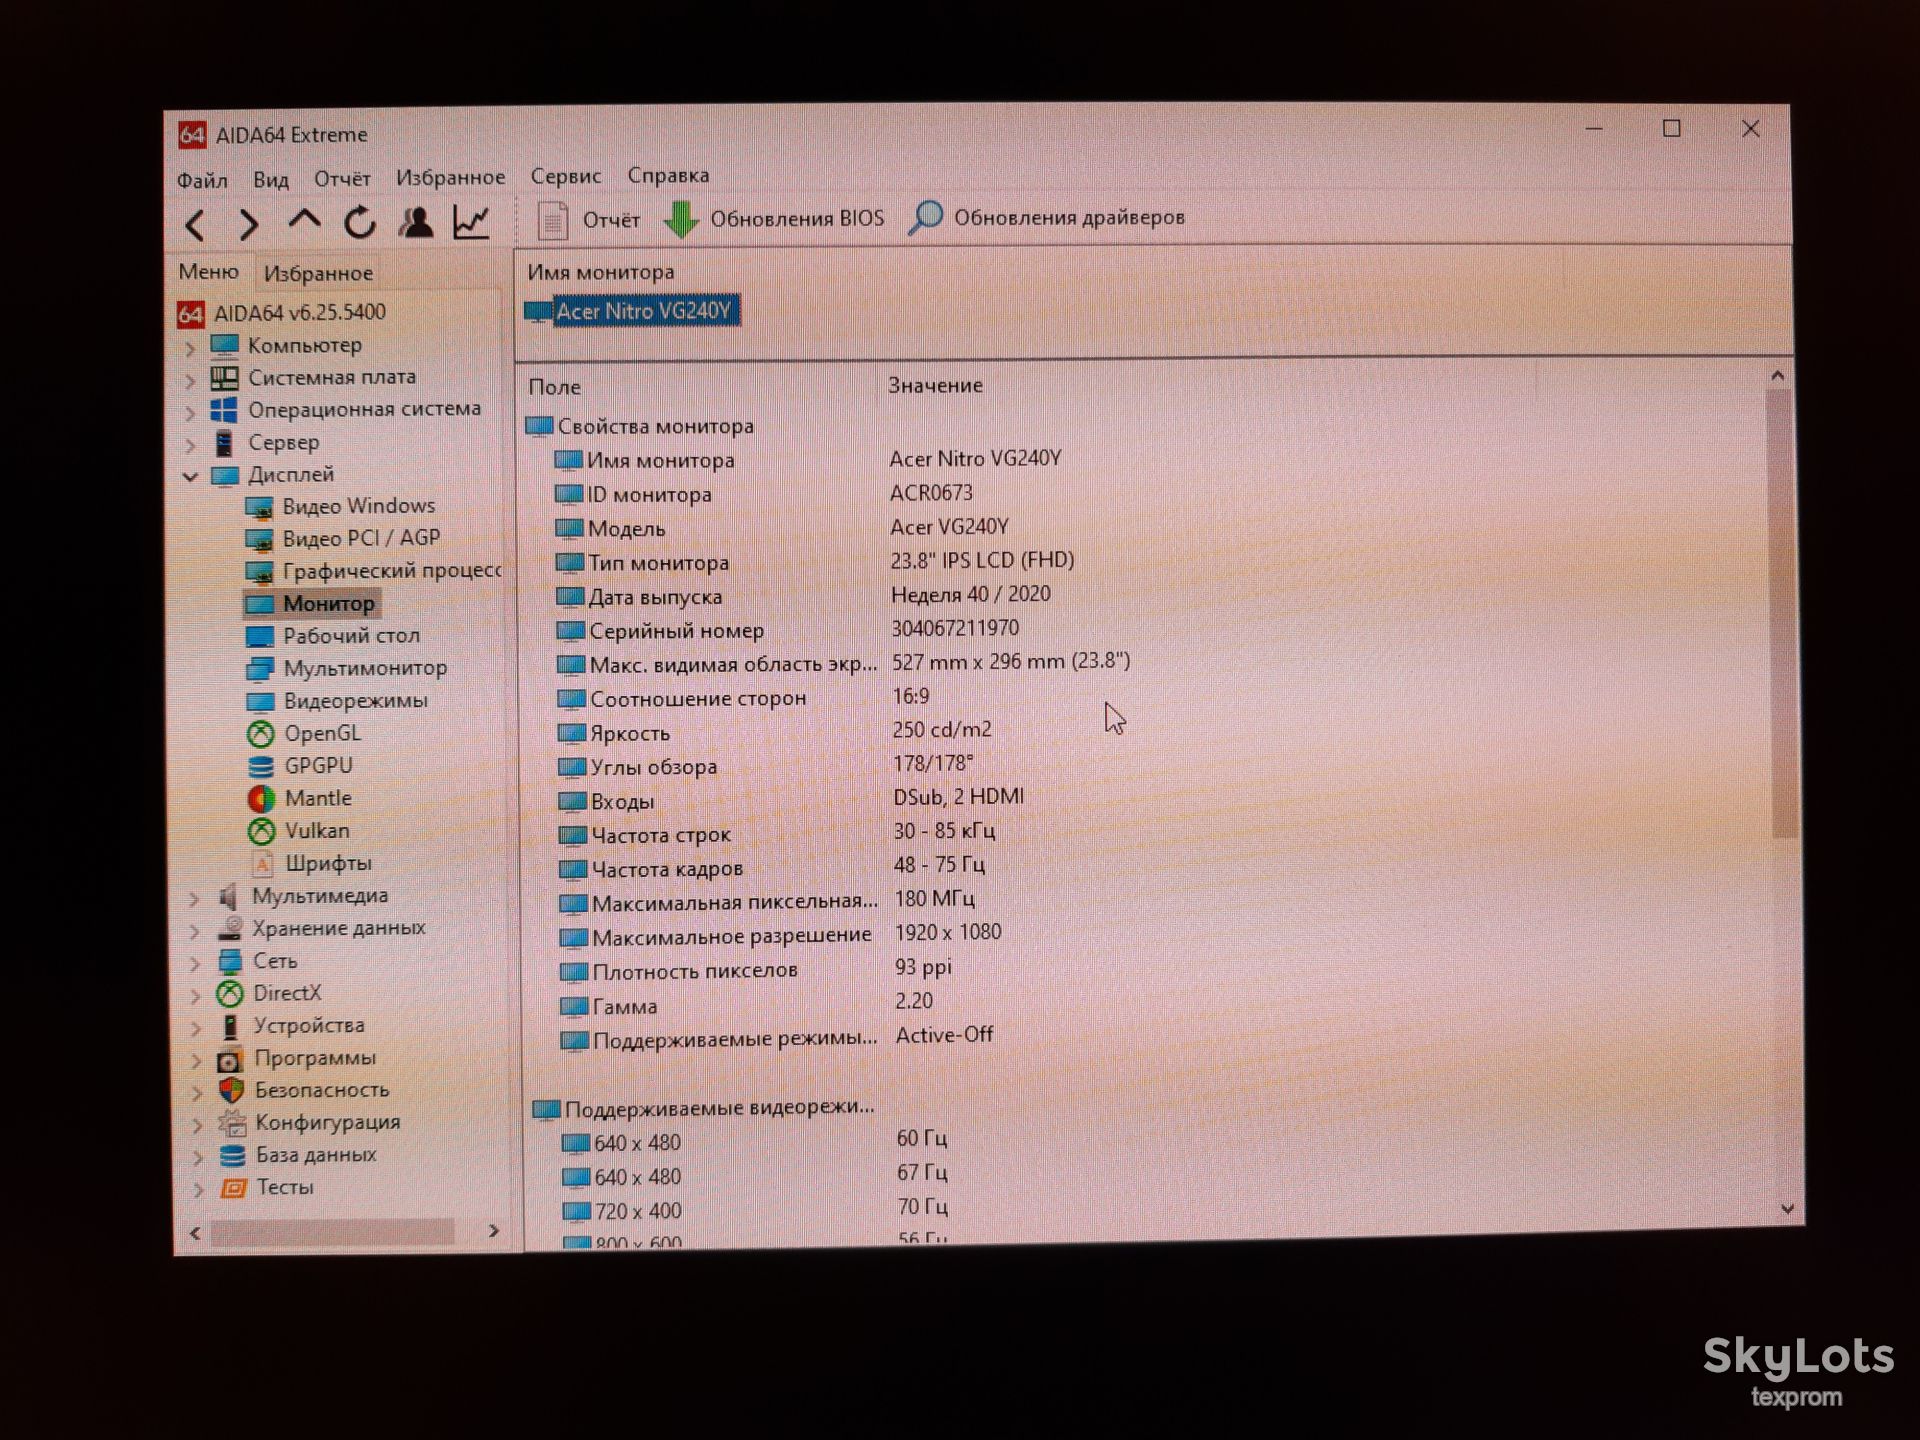Click the Отчёт report toolbar button
The image size is (1920, 1440).
point(588,220)
